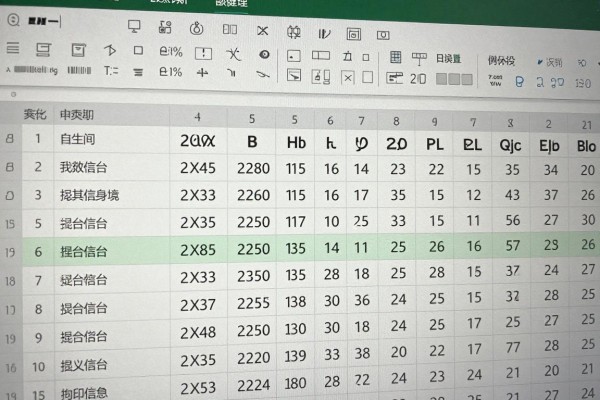
Task: Click the eye icon in the toolbar
Action: pyautogui.click(x=264, y=55)
